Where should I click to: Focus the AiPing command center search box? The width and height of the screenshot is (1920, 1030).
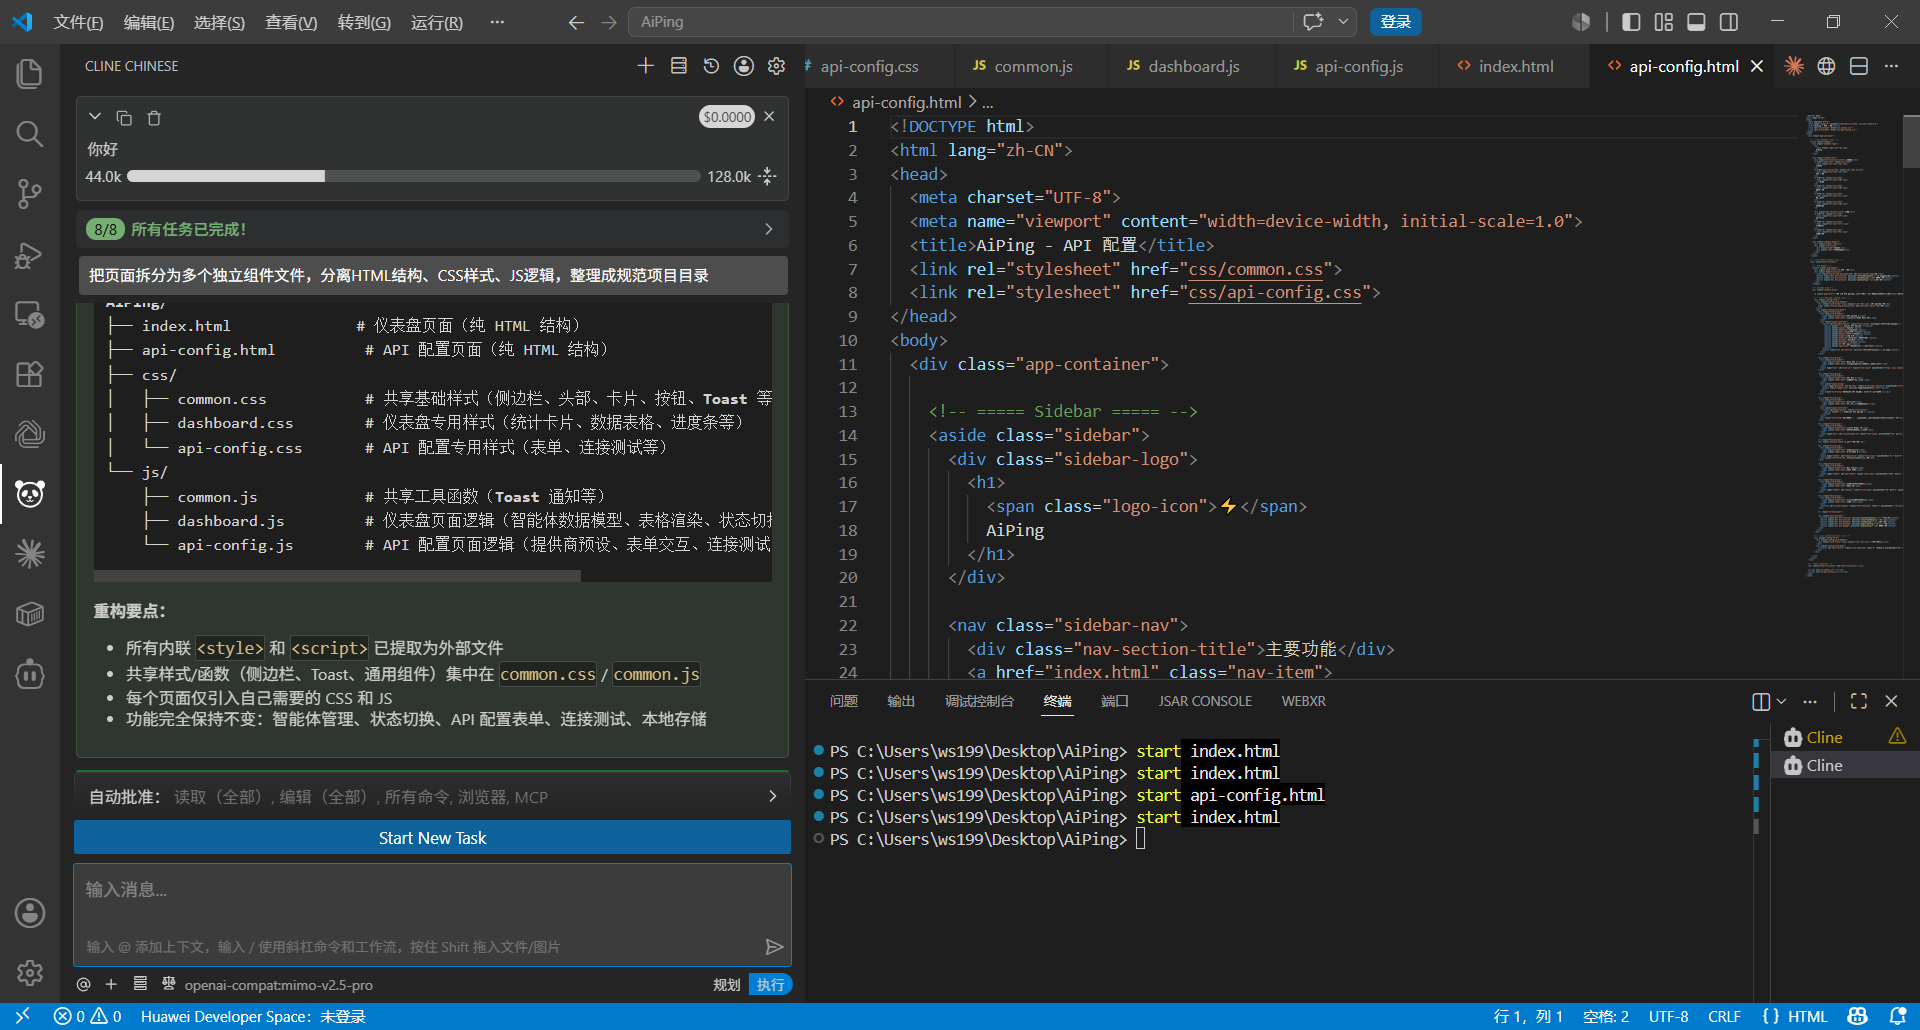point(960,22)
